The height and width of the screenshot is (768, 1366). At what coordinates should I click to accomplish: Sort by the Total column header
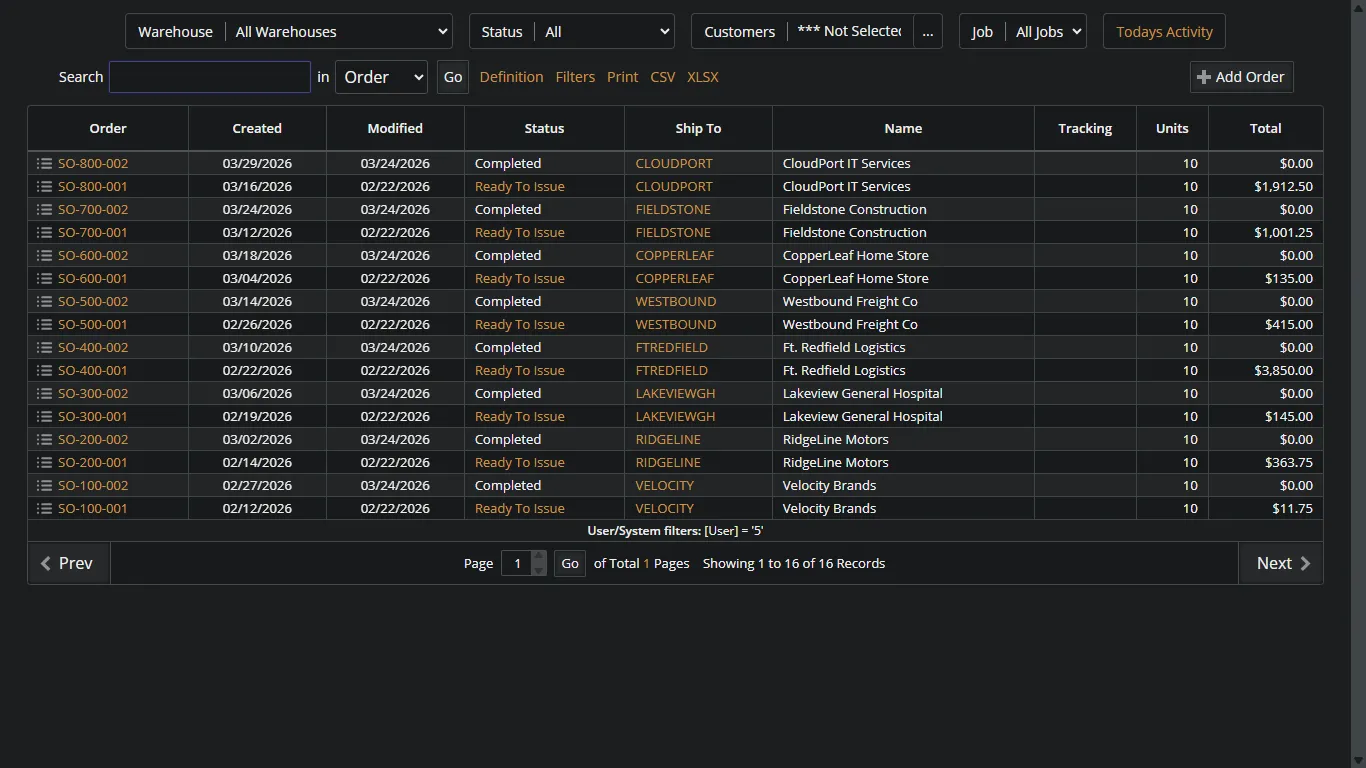point(1265,128)
